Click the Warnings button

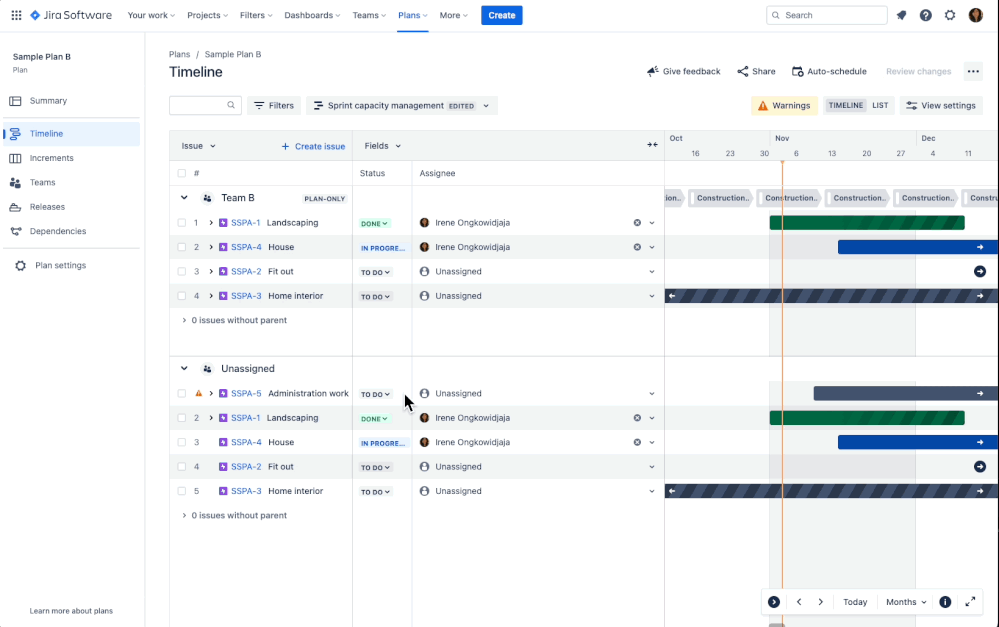(784, 106)
